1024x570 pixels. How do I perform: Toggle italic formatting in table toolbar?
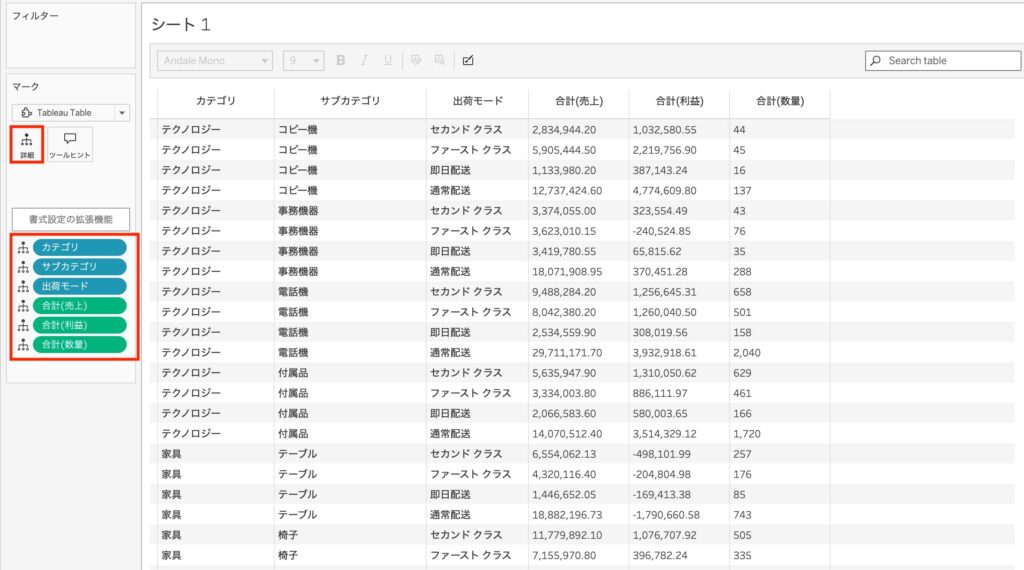364,60
